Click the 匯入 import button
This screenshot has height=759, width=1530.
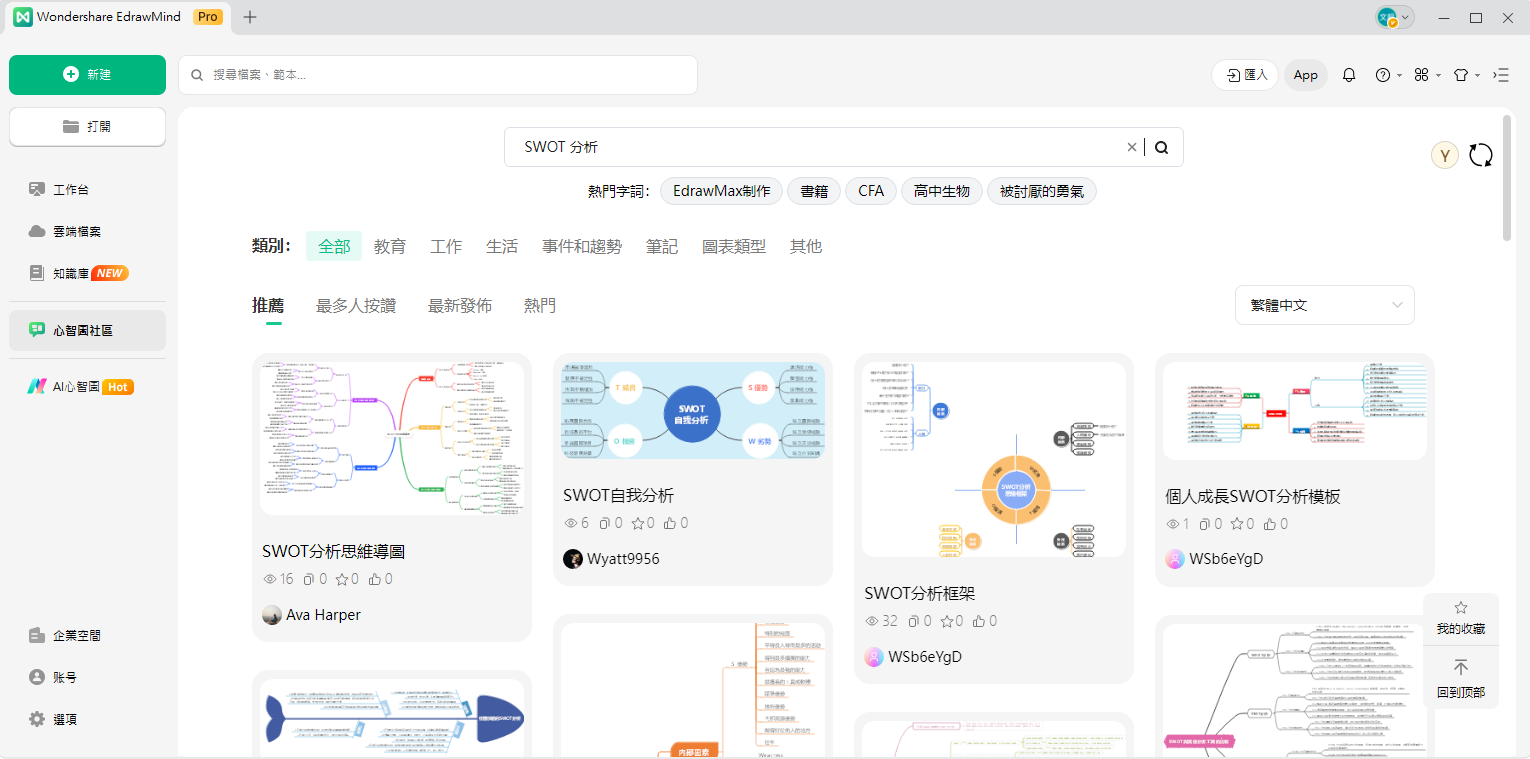pos(1245,75)
